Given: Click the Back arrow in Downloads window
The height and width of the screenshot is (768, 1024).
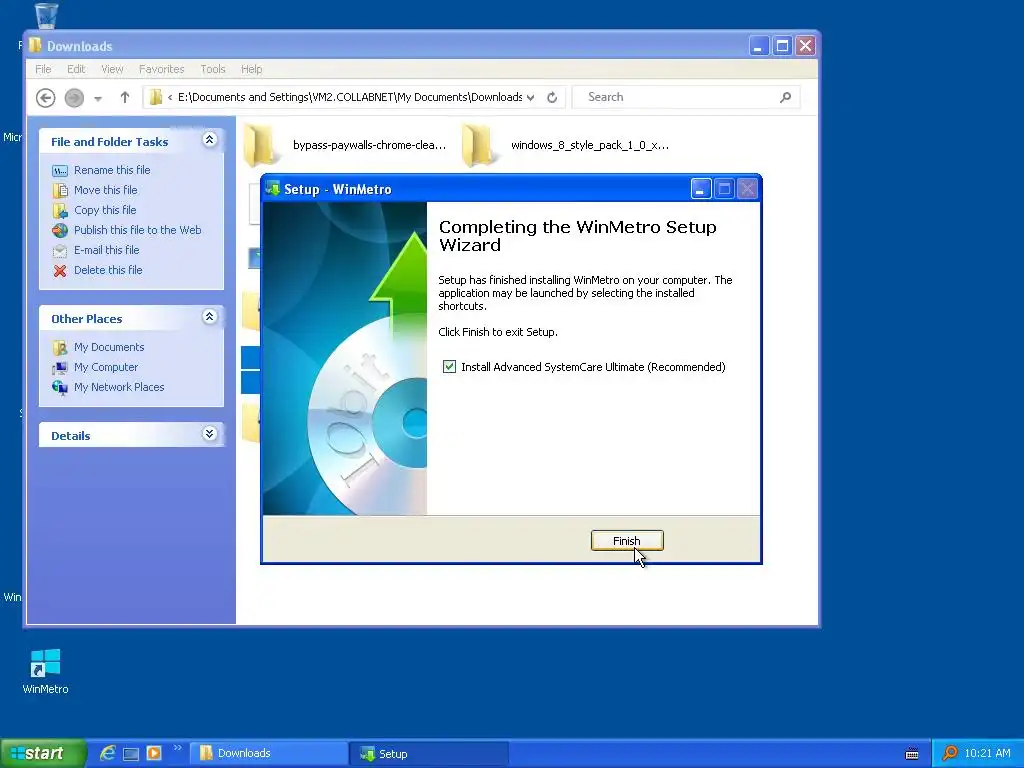Looking at the screenshot, I should pos(45,97).
